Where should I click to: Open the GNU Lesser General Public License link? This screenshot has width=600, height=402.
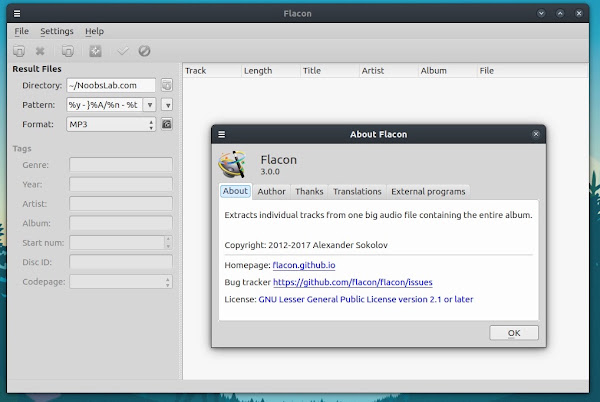pos(366,299)
